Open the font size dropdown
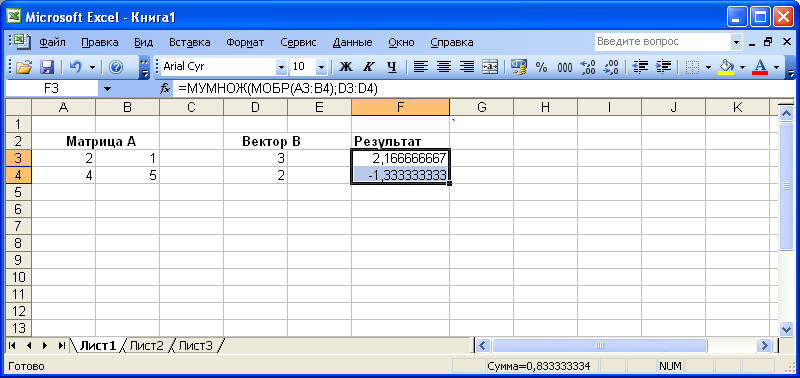This screenshot has width=800, height=378. tap(321, 67)
